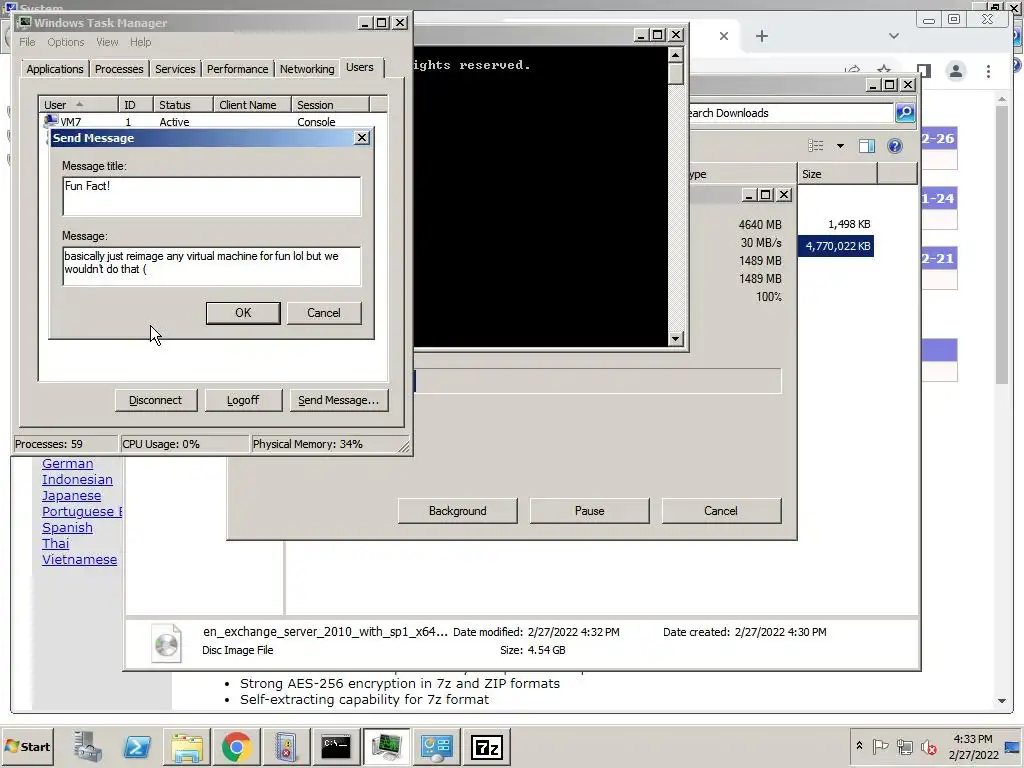Click the Send Message... button

(338, 400)
